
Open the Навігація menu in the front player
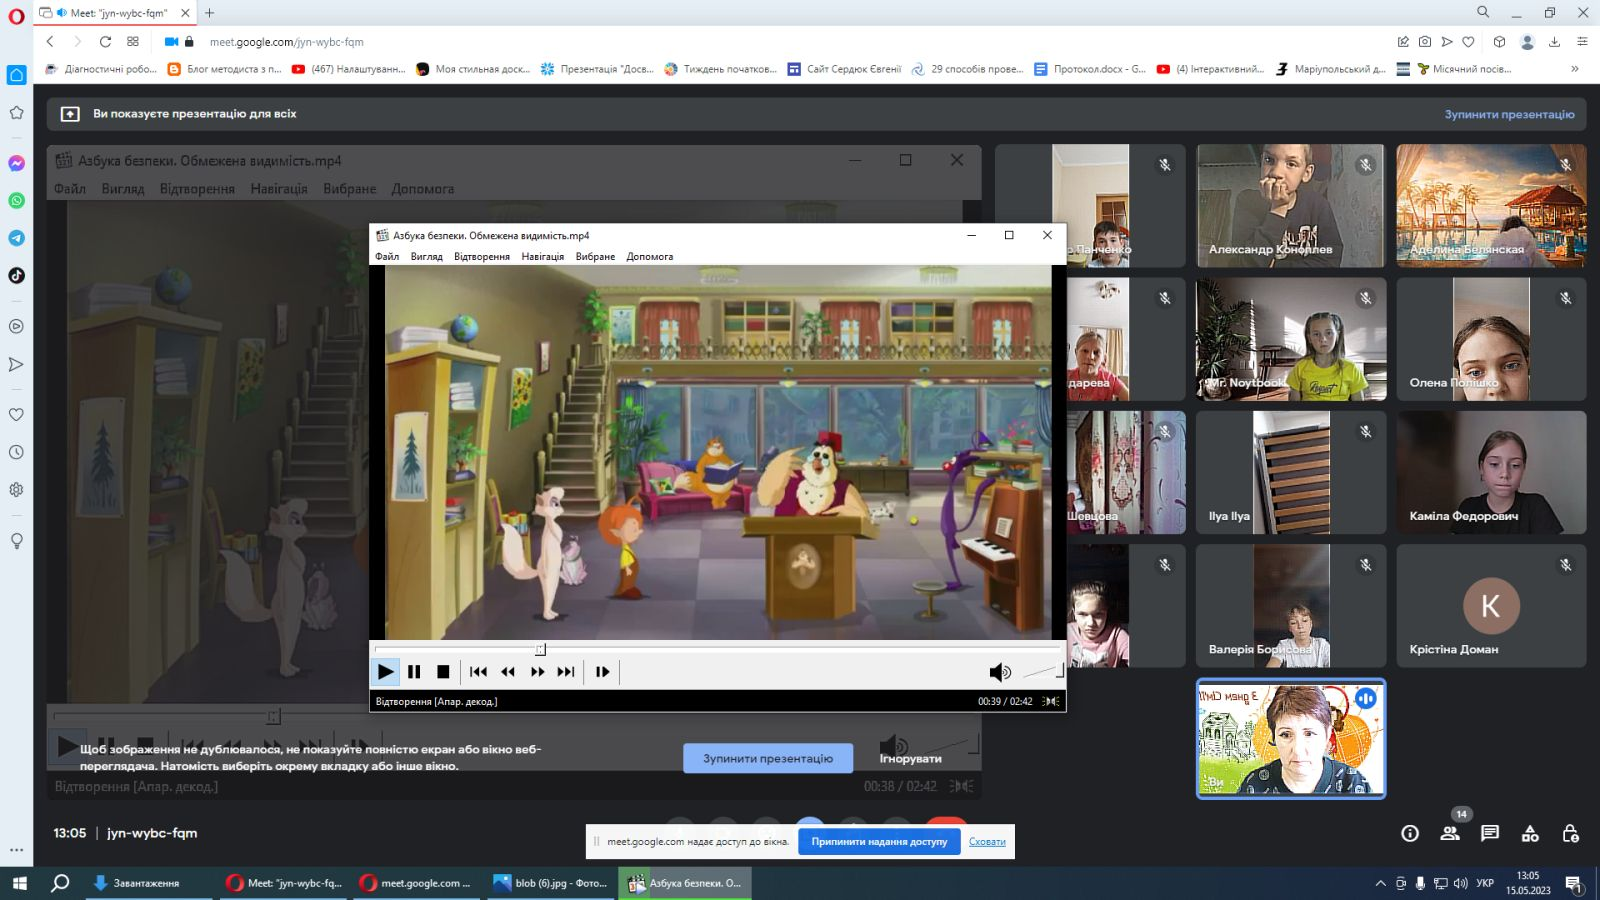543,256
